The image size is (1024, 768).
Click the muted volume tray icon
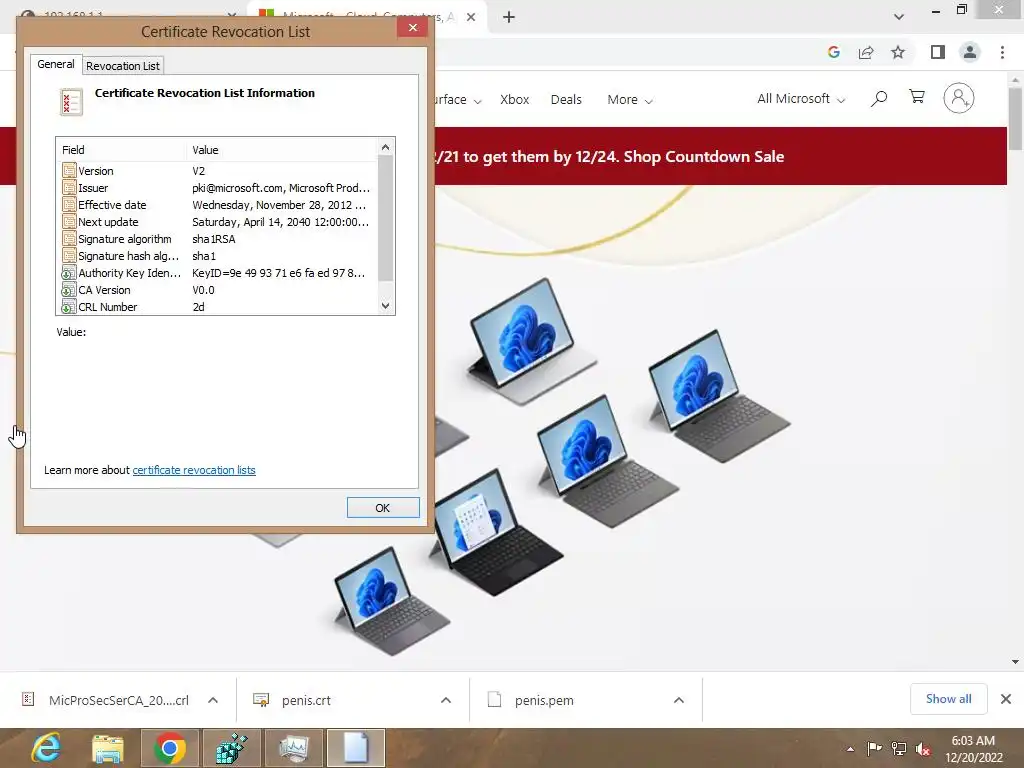click(x=923, y=748)
